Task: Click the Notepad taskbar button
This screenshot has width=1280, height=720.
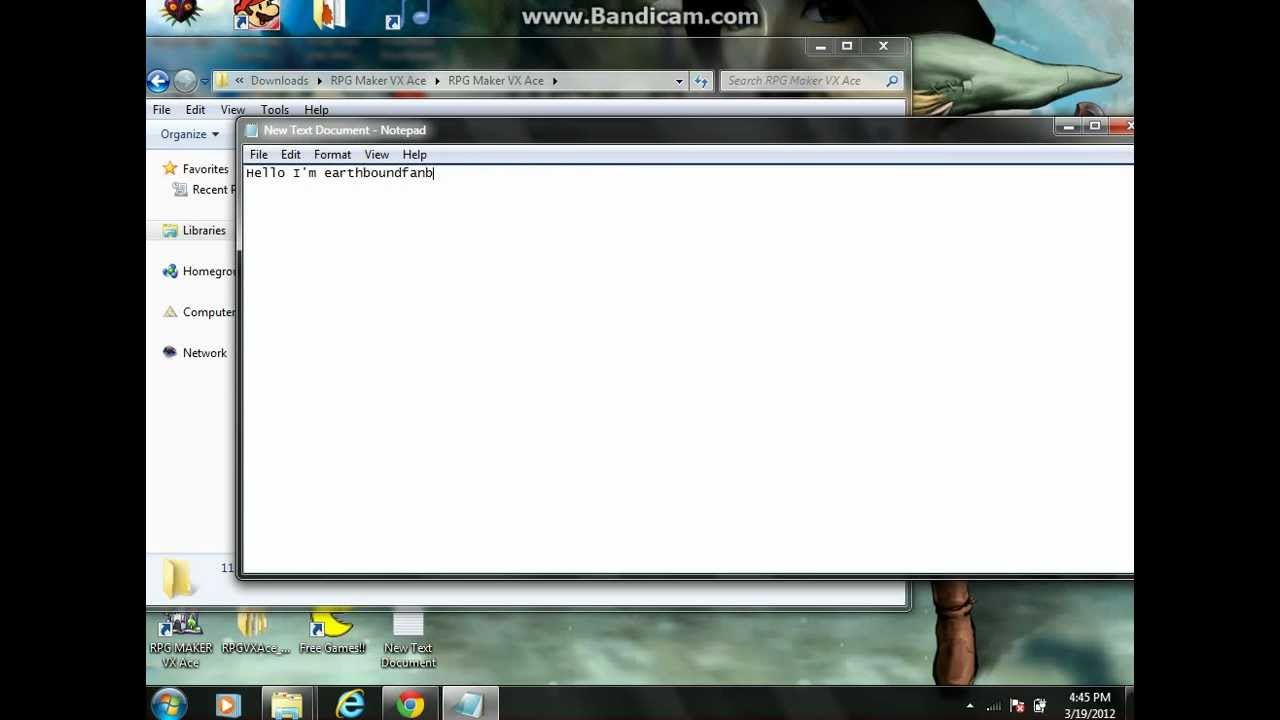Action: tap(468, 706)
